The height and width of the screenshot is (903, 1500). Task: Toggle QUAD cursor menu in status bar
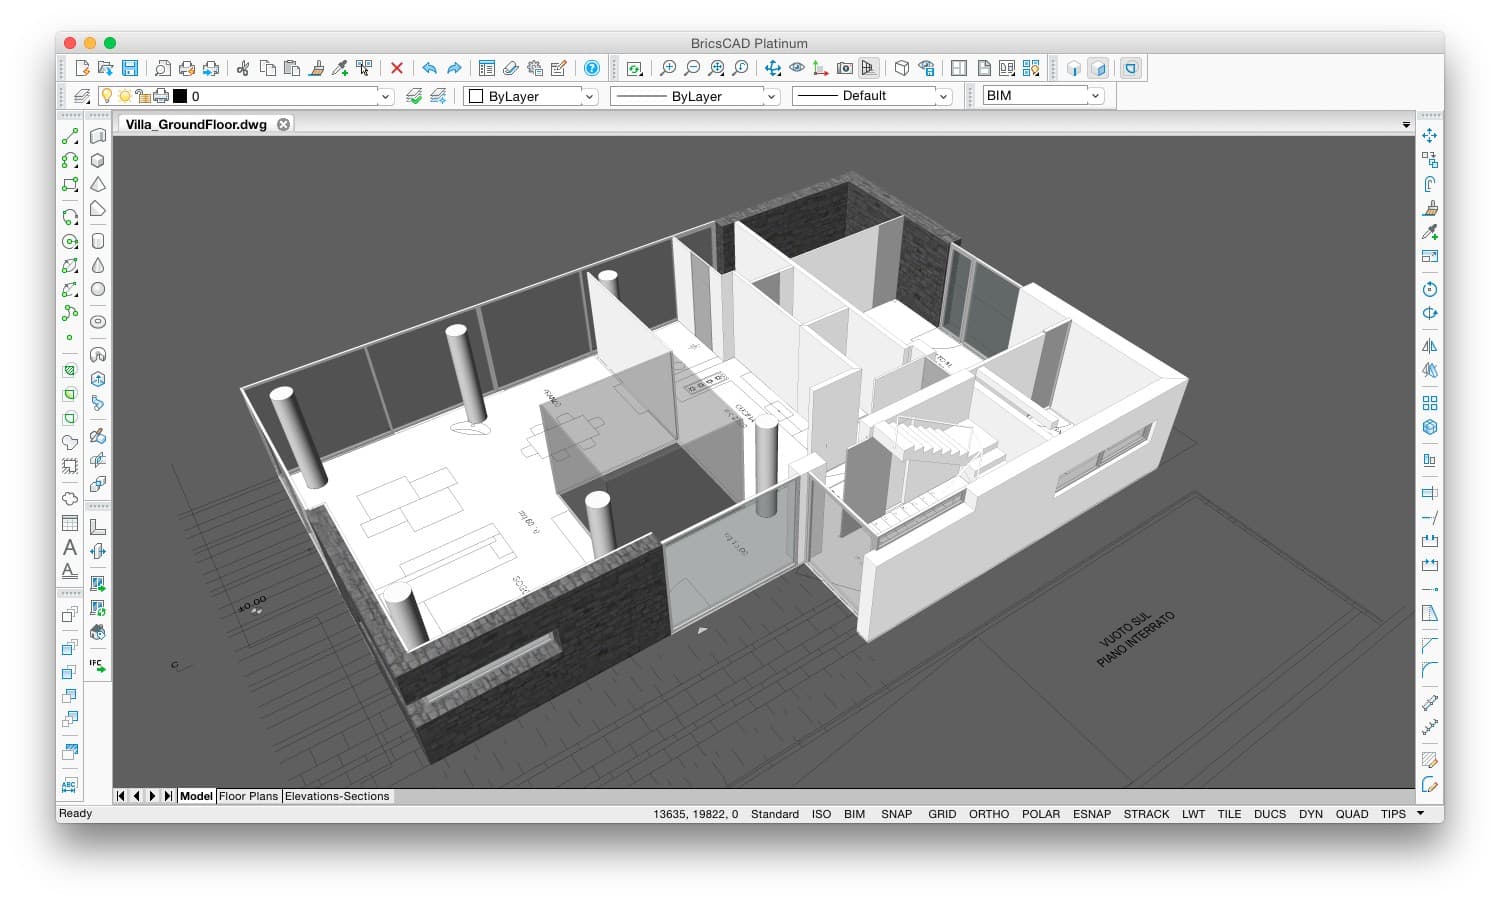[1352, 814]
